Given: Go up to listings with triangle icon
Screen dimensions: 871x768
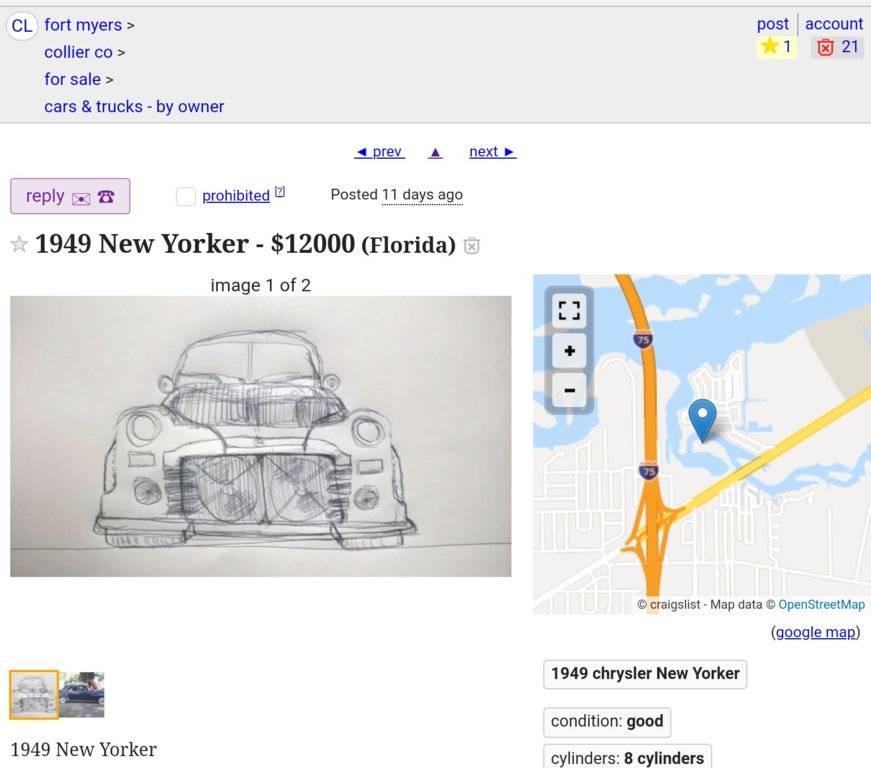Looking at the screenshot, I should [x=435, y=152].
